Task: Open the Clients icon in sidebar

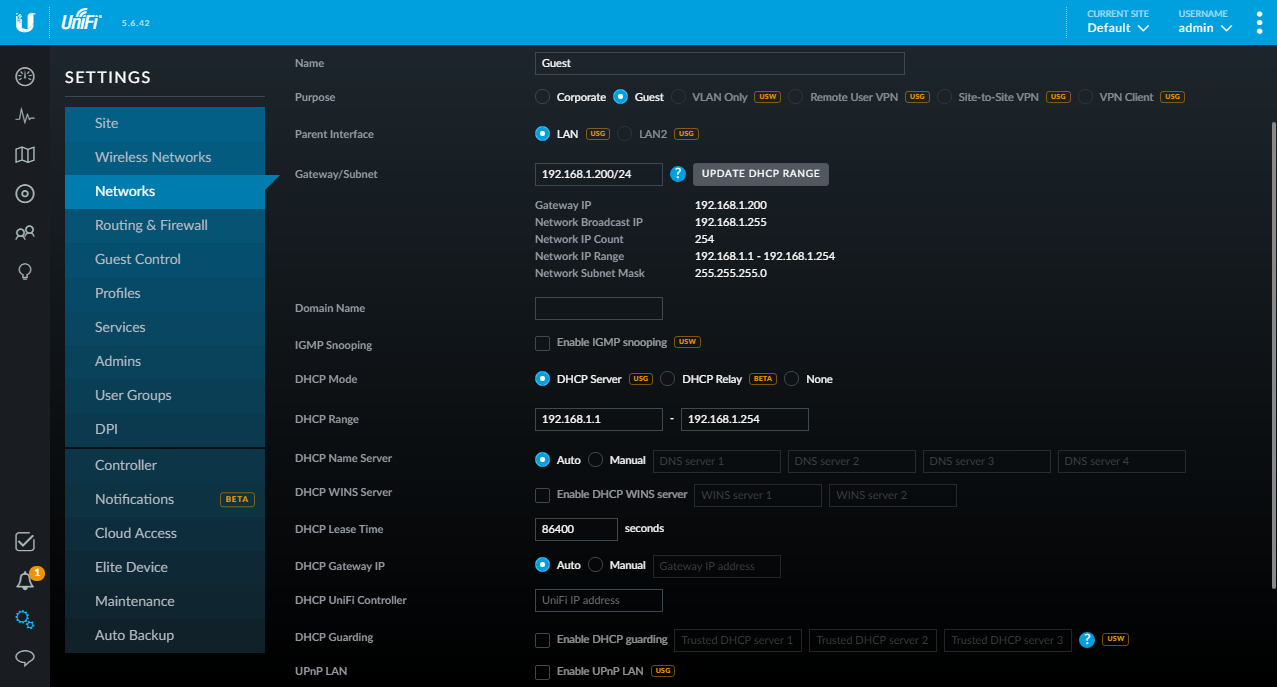Action: pyautogui.click(x=25, y=233)
